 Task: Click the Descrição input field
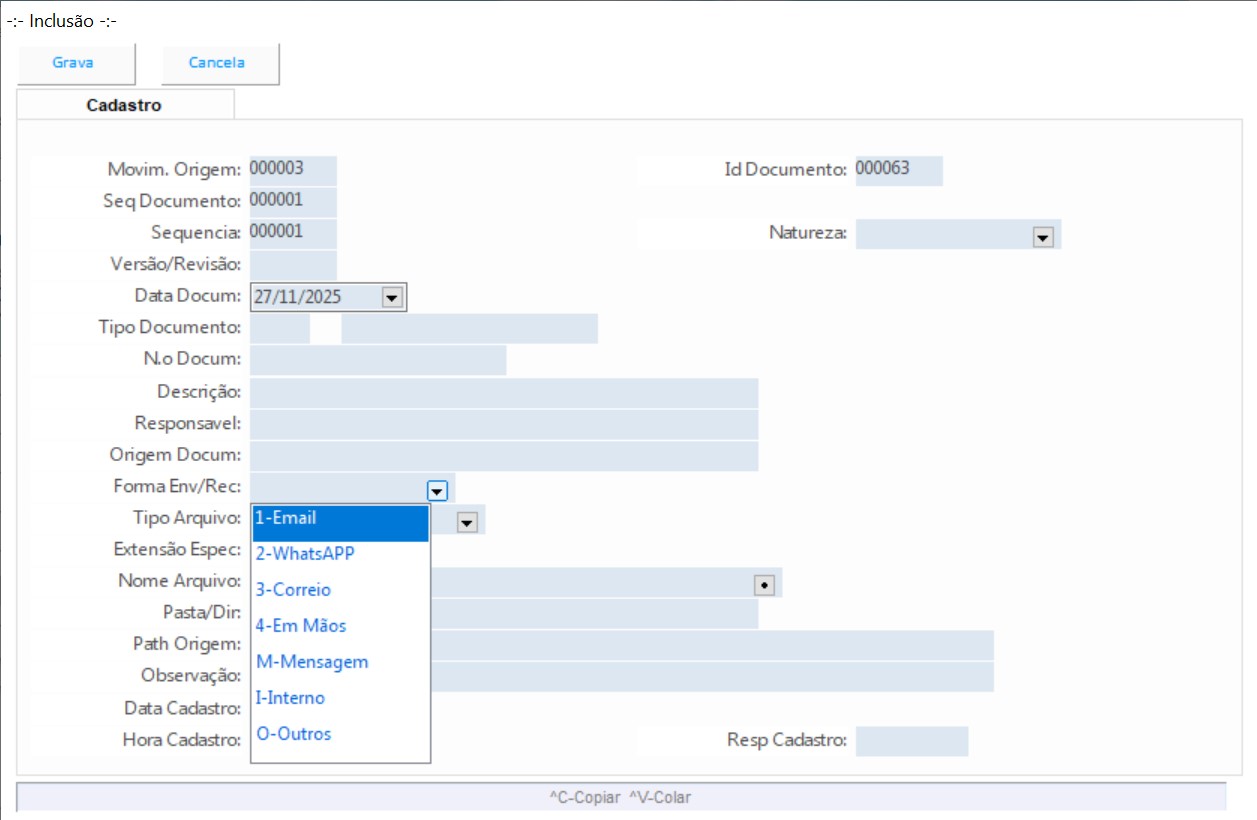[x=503, y=393]
